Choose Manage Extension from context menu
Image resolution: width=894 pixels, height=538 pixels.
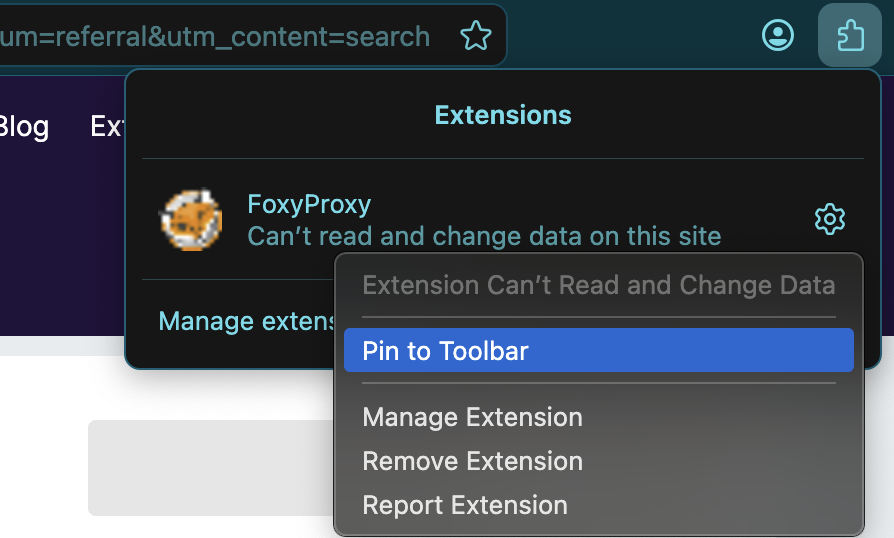472,417
